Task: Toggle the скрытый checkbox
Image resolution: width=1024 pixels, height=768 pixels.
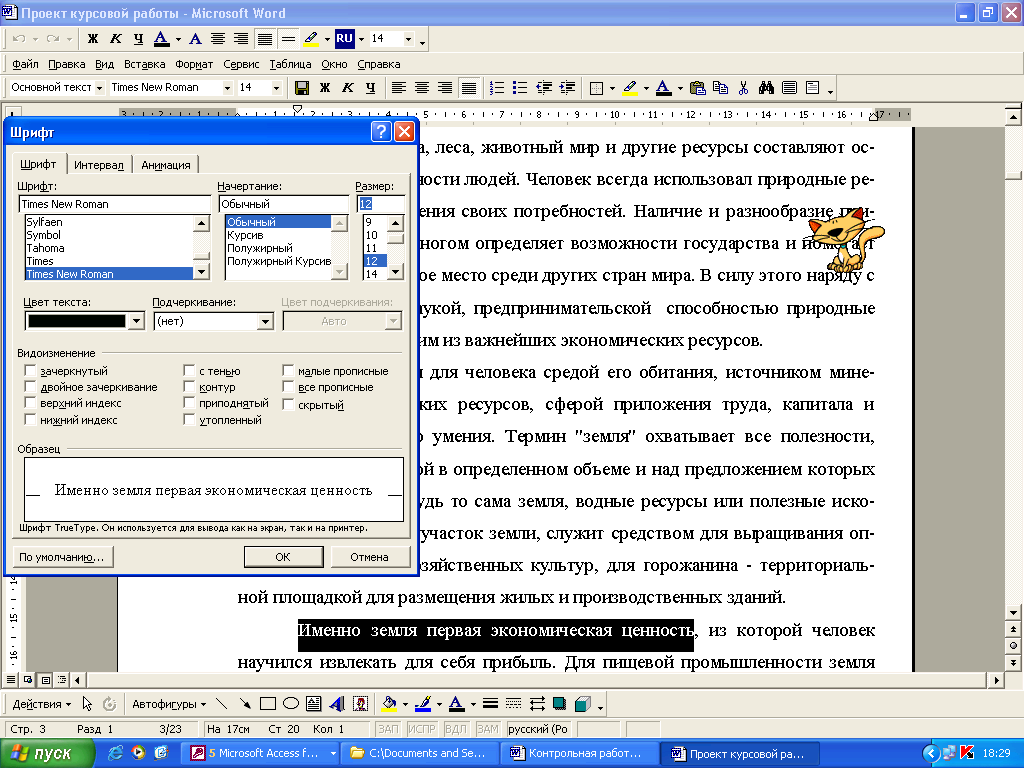Action: coord(288,404)
